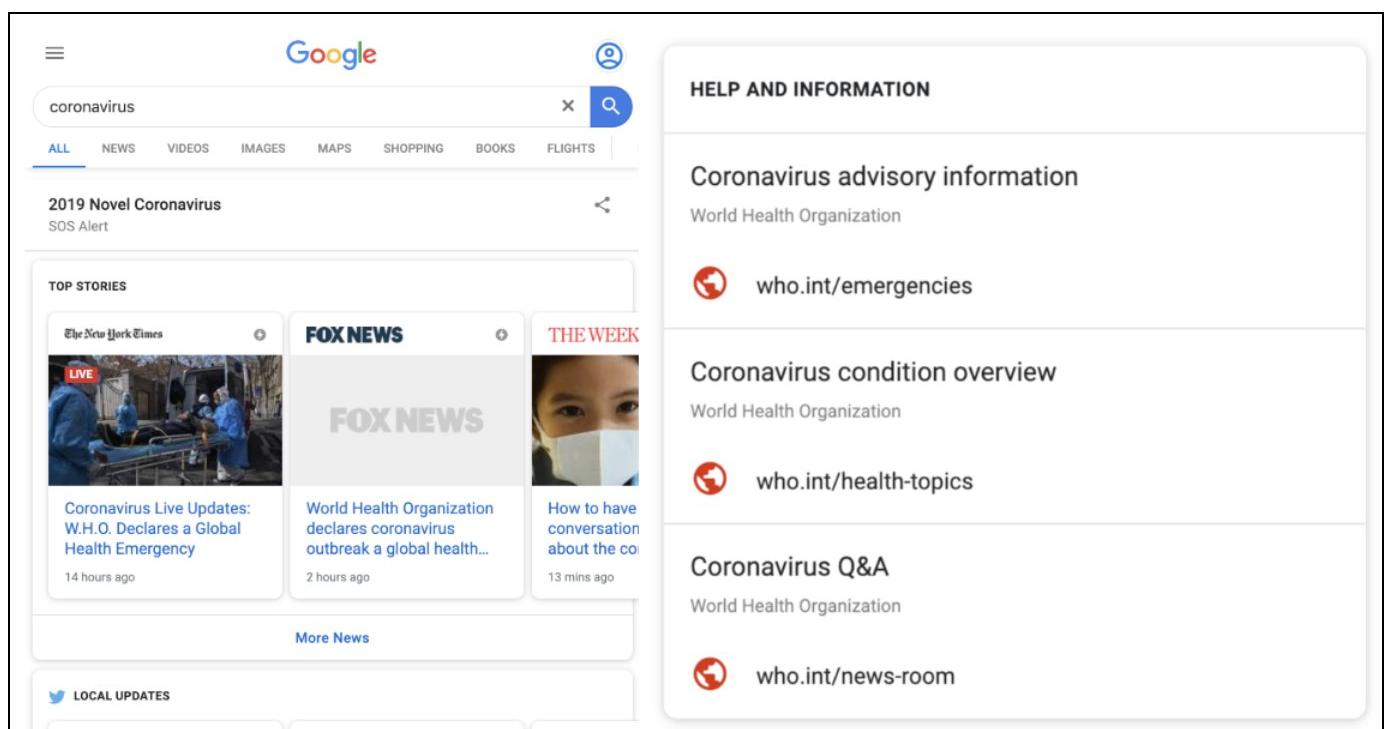This screenshot has height=729, width=1394.
Task: Click the 'TOP STORIES' heading
Action: 88,286
